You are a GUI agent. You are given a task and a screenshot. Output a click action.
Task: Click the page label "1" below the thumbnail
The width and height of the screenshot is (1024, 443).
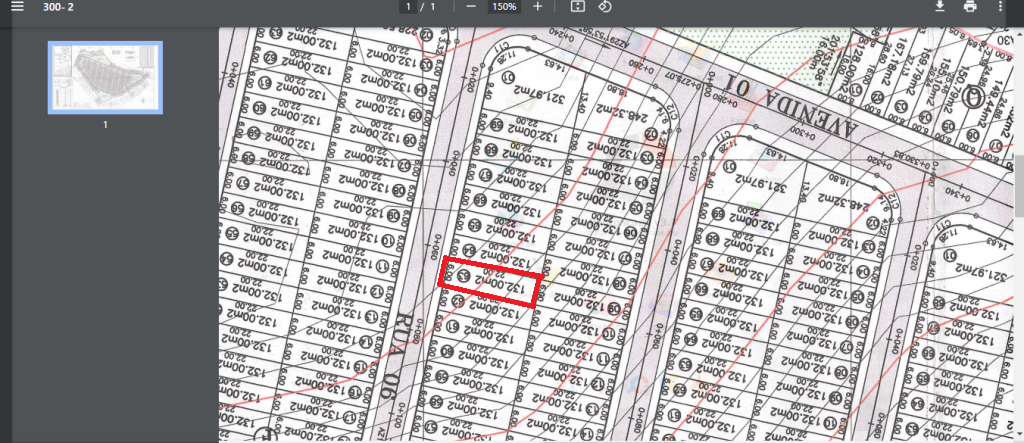tap(105, 125)
